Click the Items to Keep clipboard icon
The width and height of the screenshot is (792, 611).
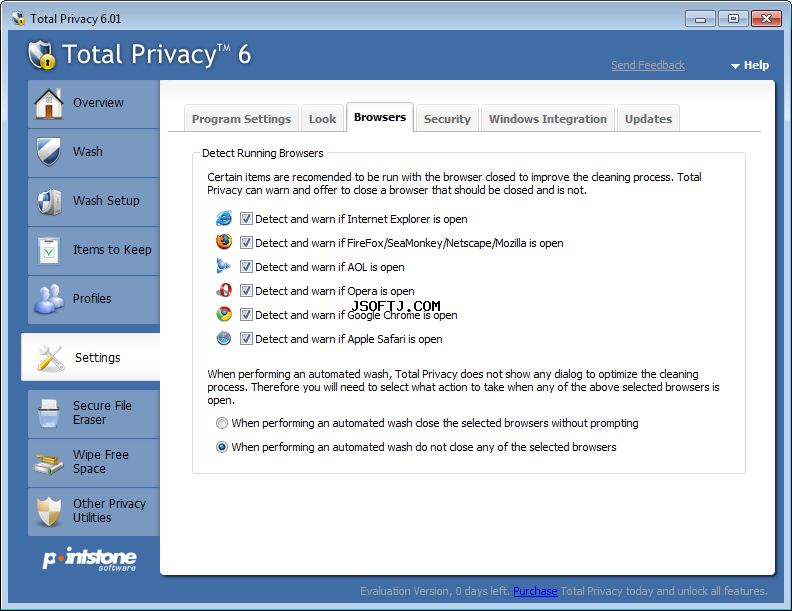click(49, 250)
